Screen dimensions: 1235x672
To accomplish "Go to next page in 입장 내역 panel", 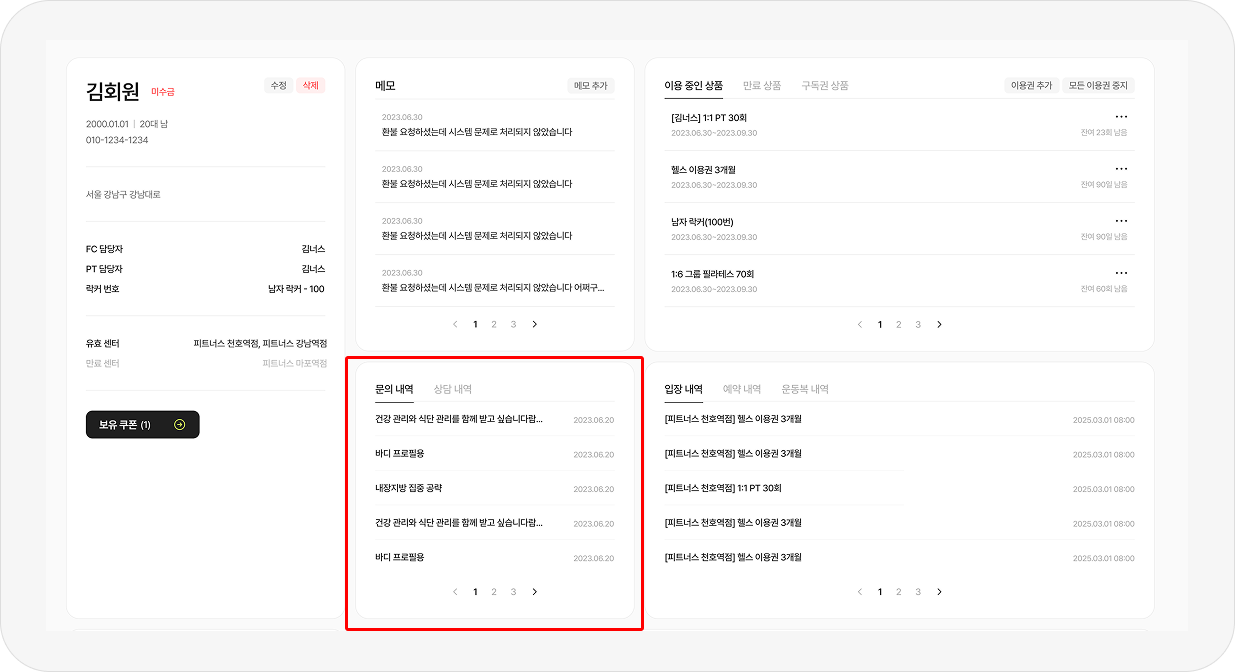I will (x=939, y=592).
